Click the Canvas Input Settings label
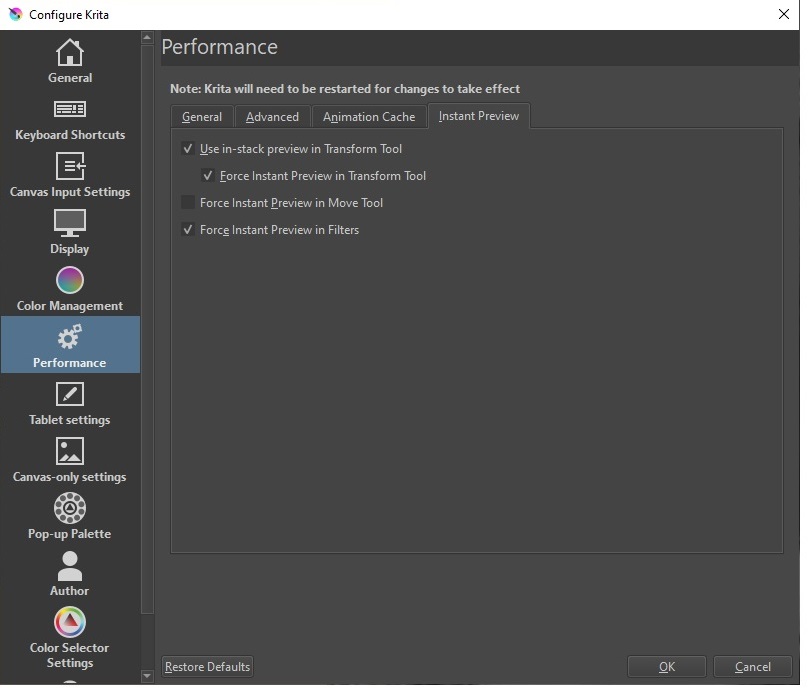811x692 pixels. 71,194
